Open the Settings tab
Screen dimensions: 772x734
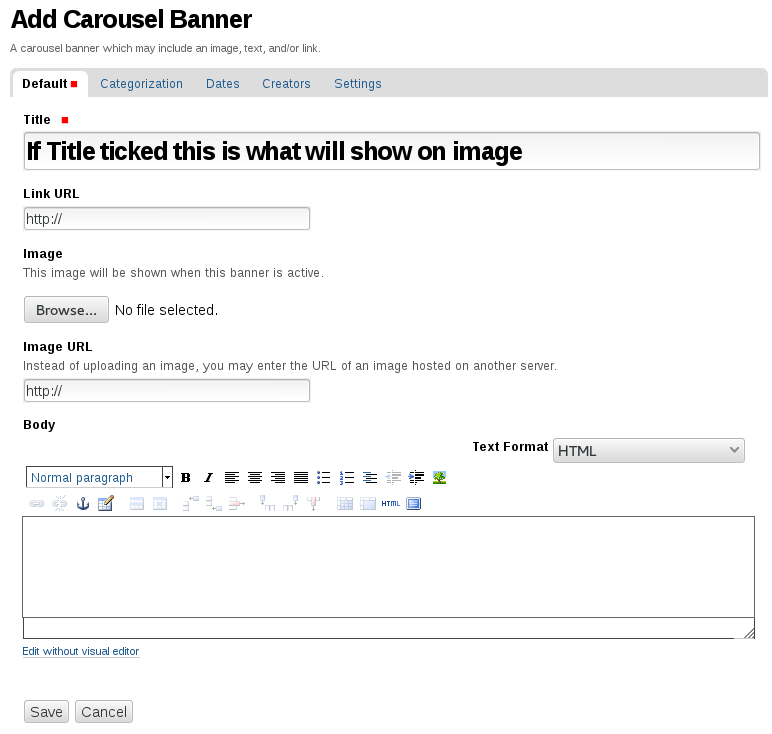click(357, 84)
